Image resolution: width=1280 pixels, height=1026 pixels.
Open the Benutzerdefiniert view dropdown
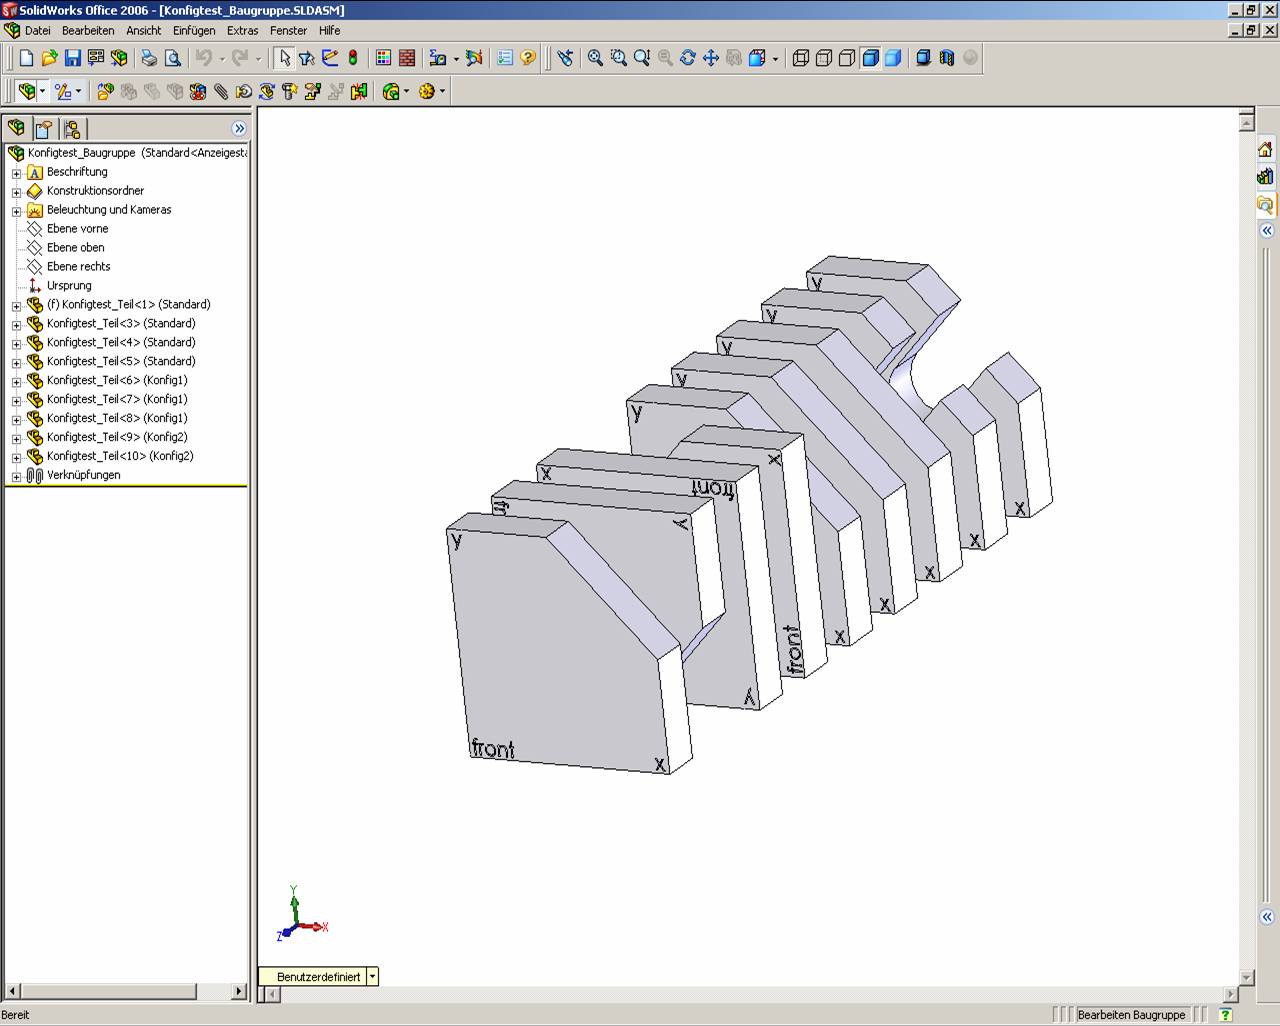coord(372,977)
